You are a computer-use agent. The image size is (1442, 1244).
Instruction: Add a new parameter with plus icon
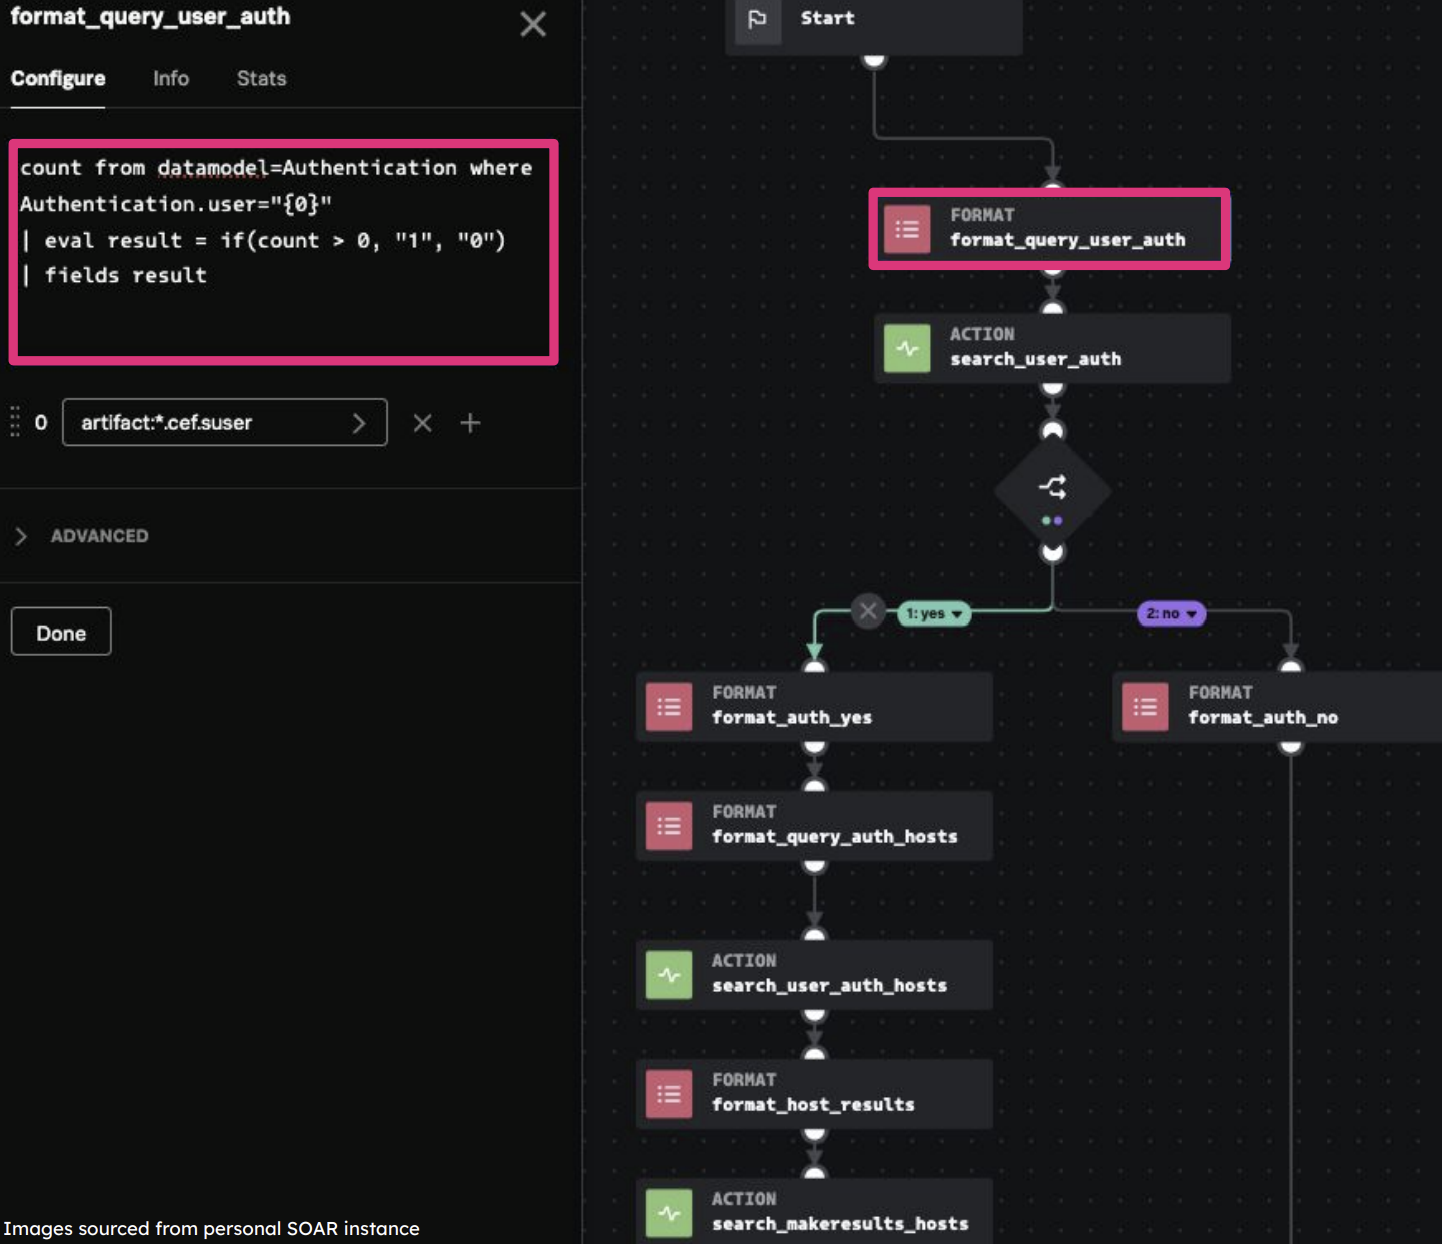coord(470,423)
